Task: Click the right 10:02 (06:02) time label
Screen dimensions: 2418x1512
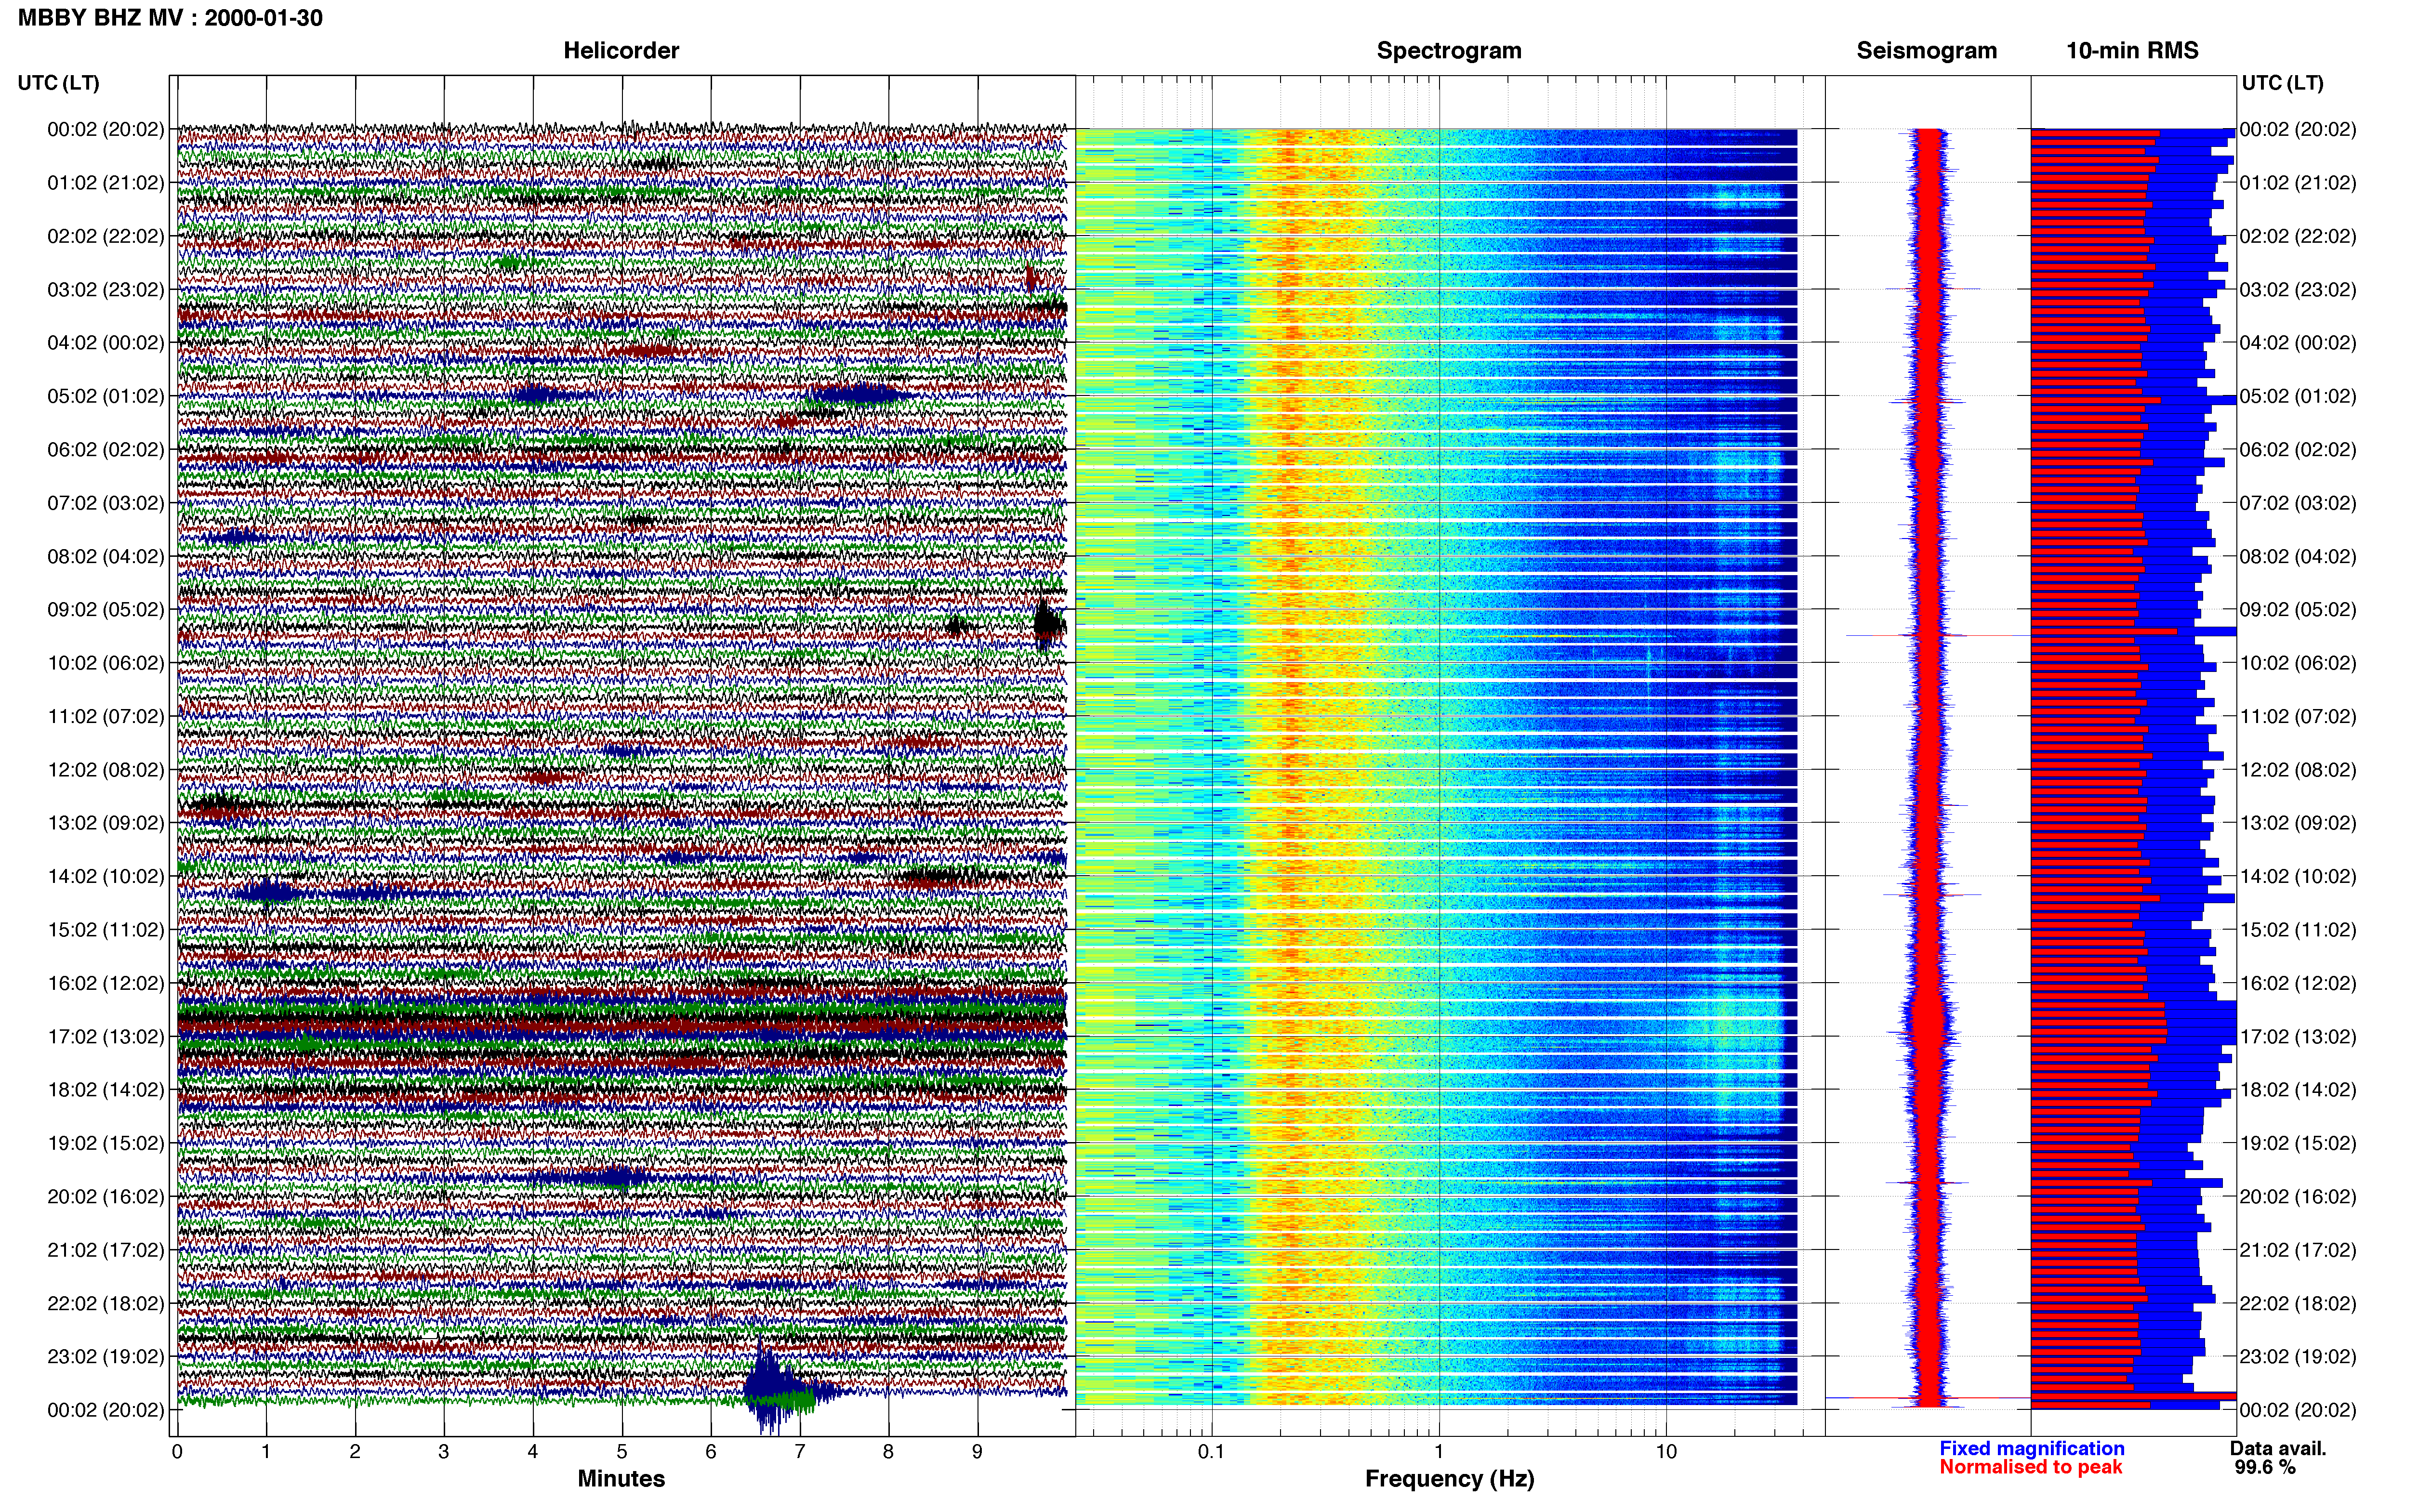Action: click(x=2298, y=663)
